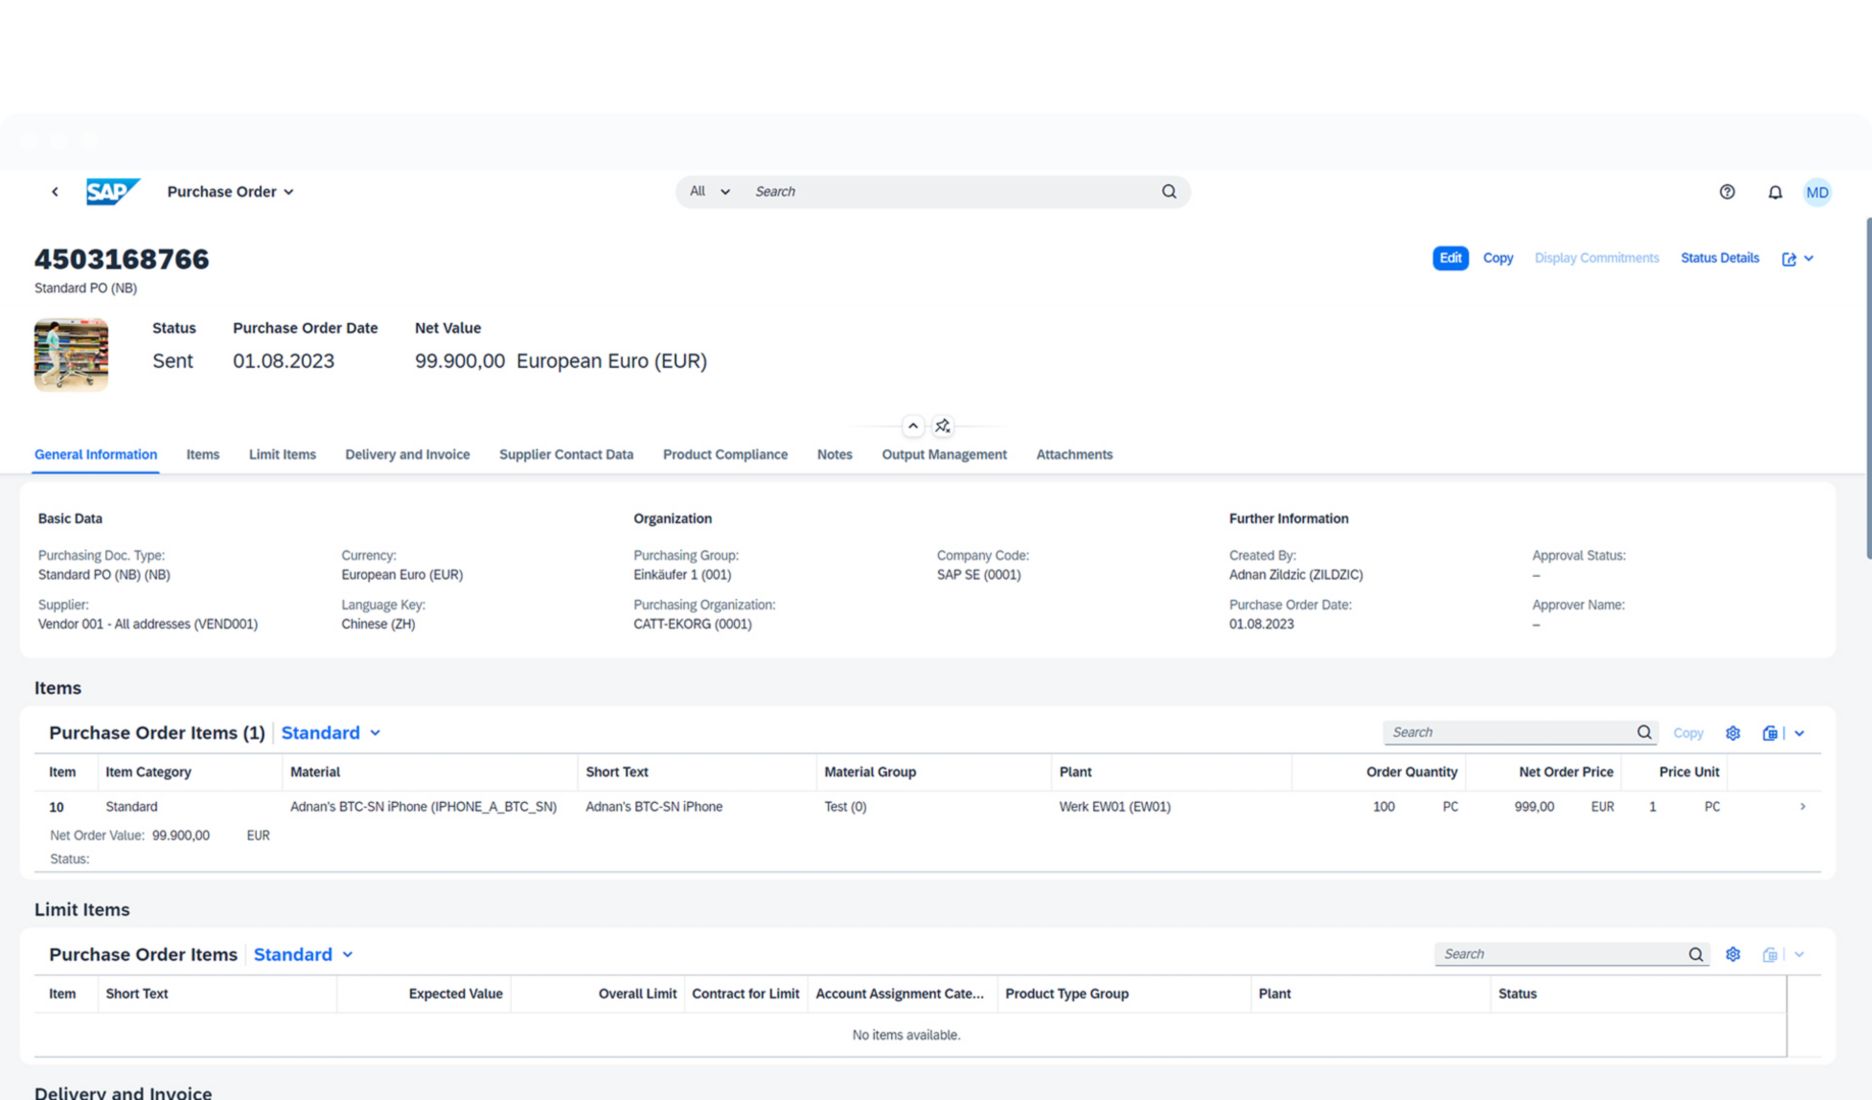Click the Edit button
This screenshot has height=1100, width=1872.
point(1449,258)
